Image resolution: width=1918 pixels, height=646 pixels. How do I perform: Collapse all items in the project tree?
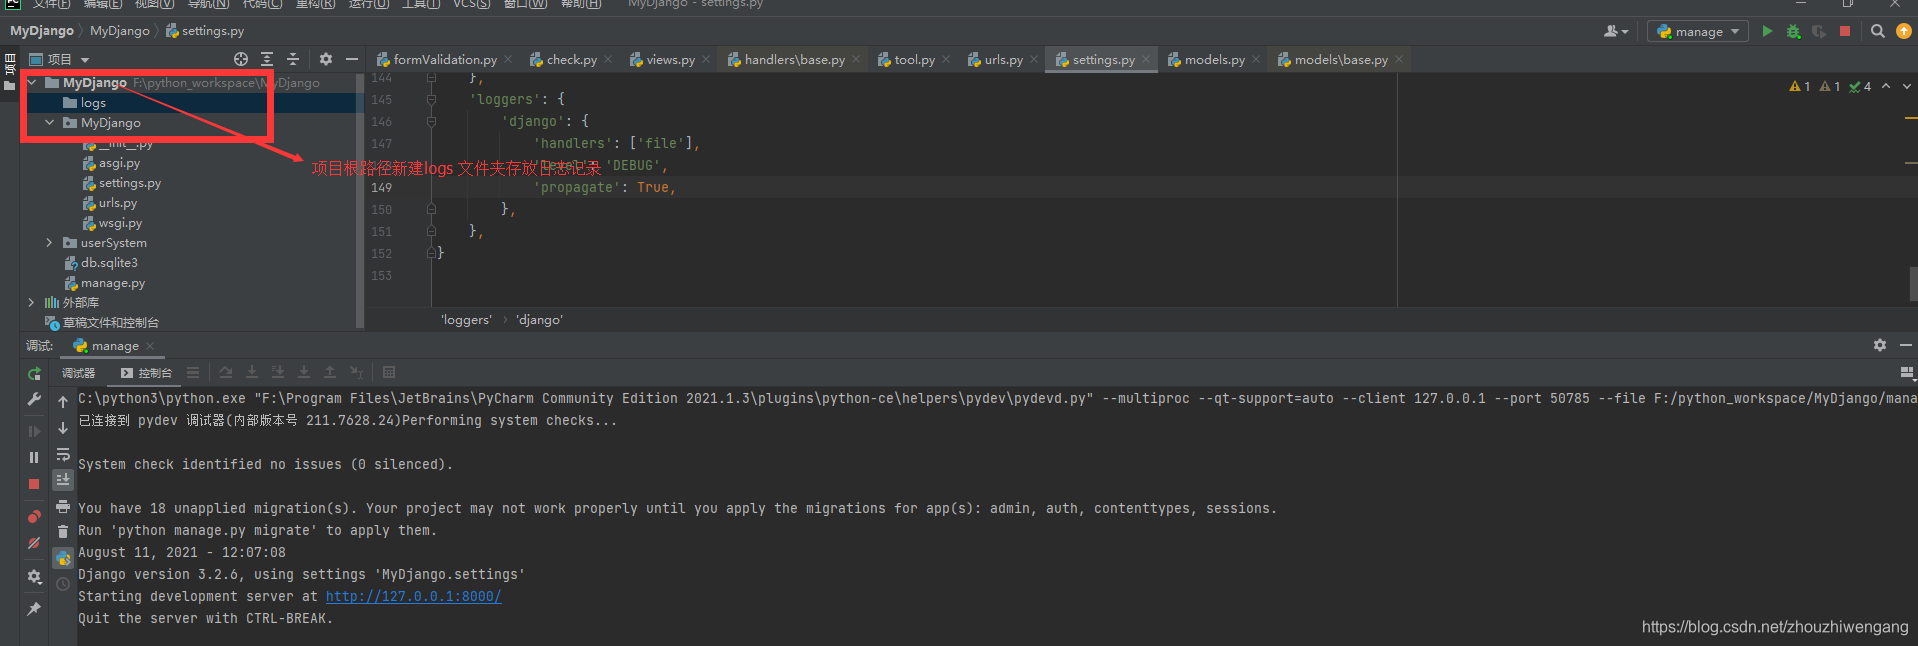[293, 60]
